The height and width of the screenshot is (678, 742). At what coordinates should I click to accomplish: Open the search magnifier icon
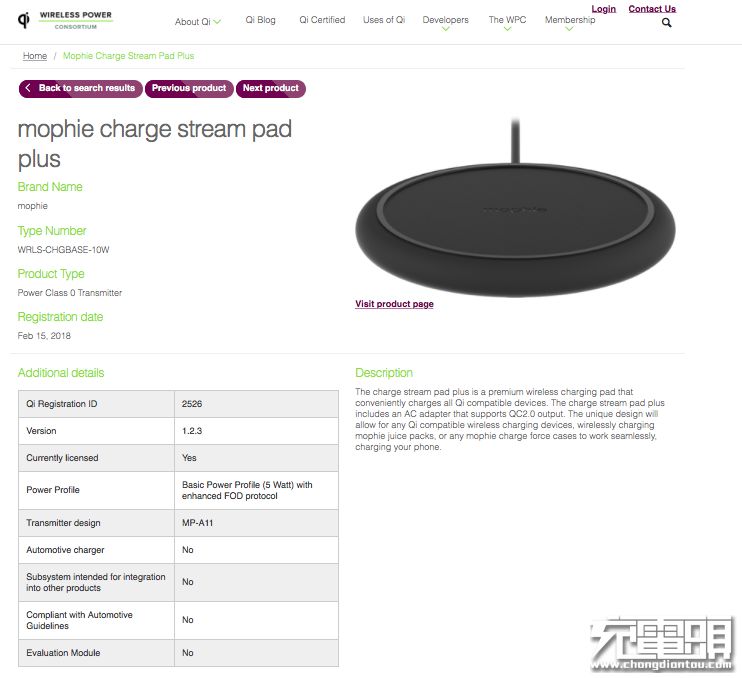pyautogui.click(x=666, y=22)
